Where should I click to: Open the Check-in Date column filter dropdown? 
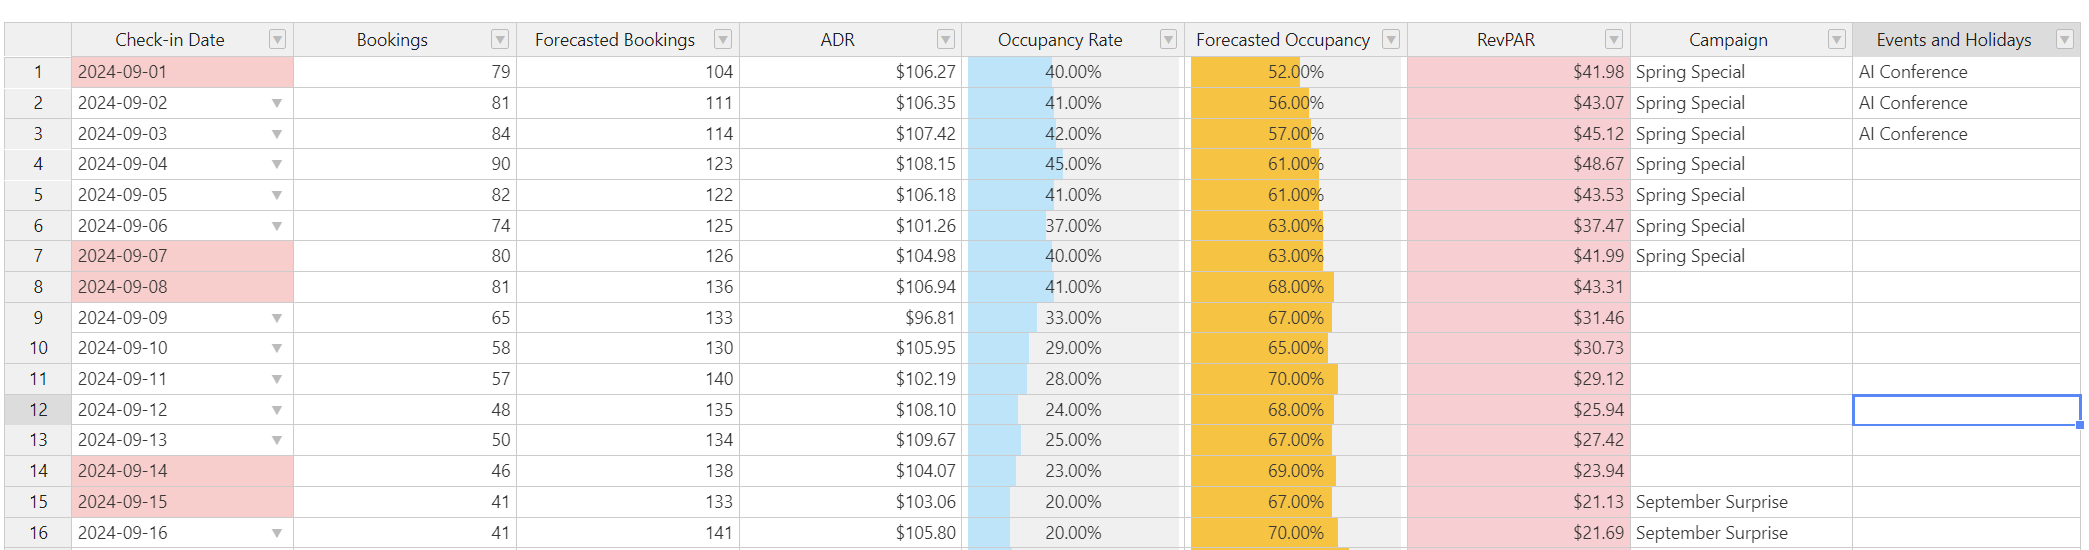point(278,40)
